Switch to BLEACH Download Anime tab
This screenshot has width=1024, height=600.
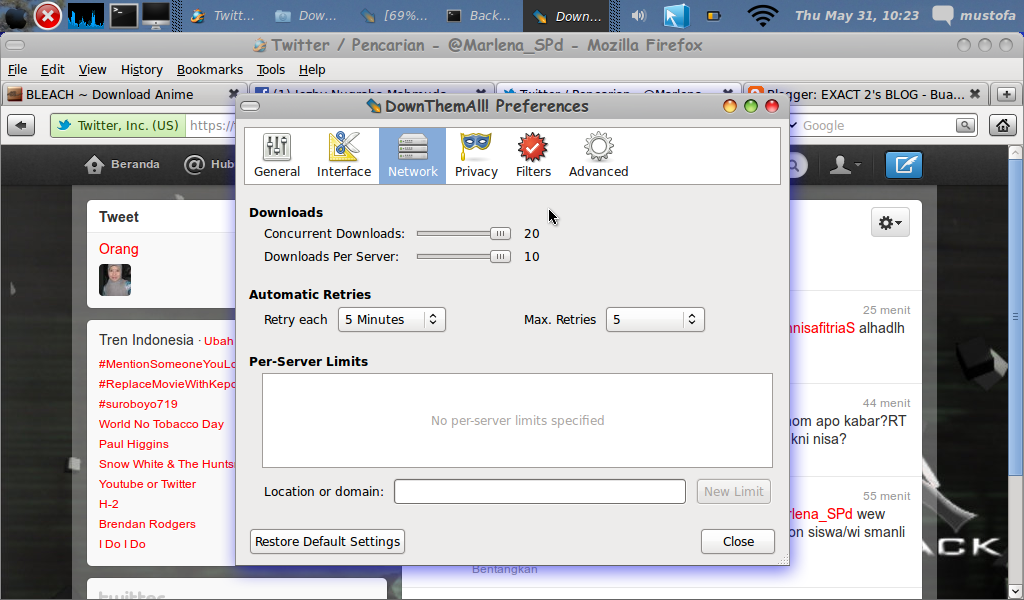(x=124, y=95)
